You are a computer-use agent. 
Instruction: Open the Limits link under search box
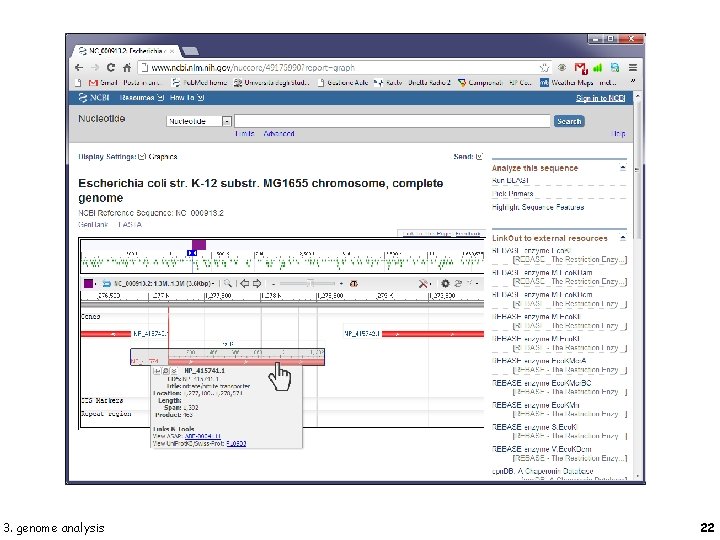coord(245,134)
